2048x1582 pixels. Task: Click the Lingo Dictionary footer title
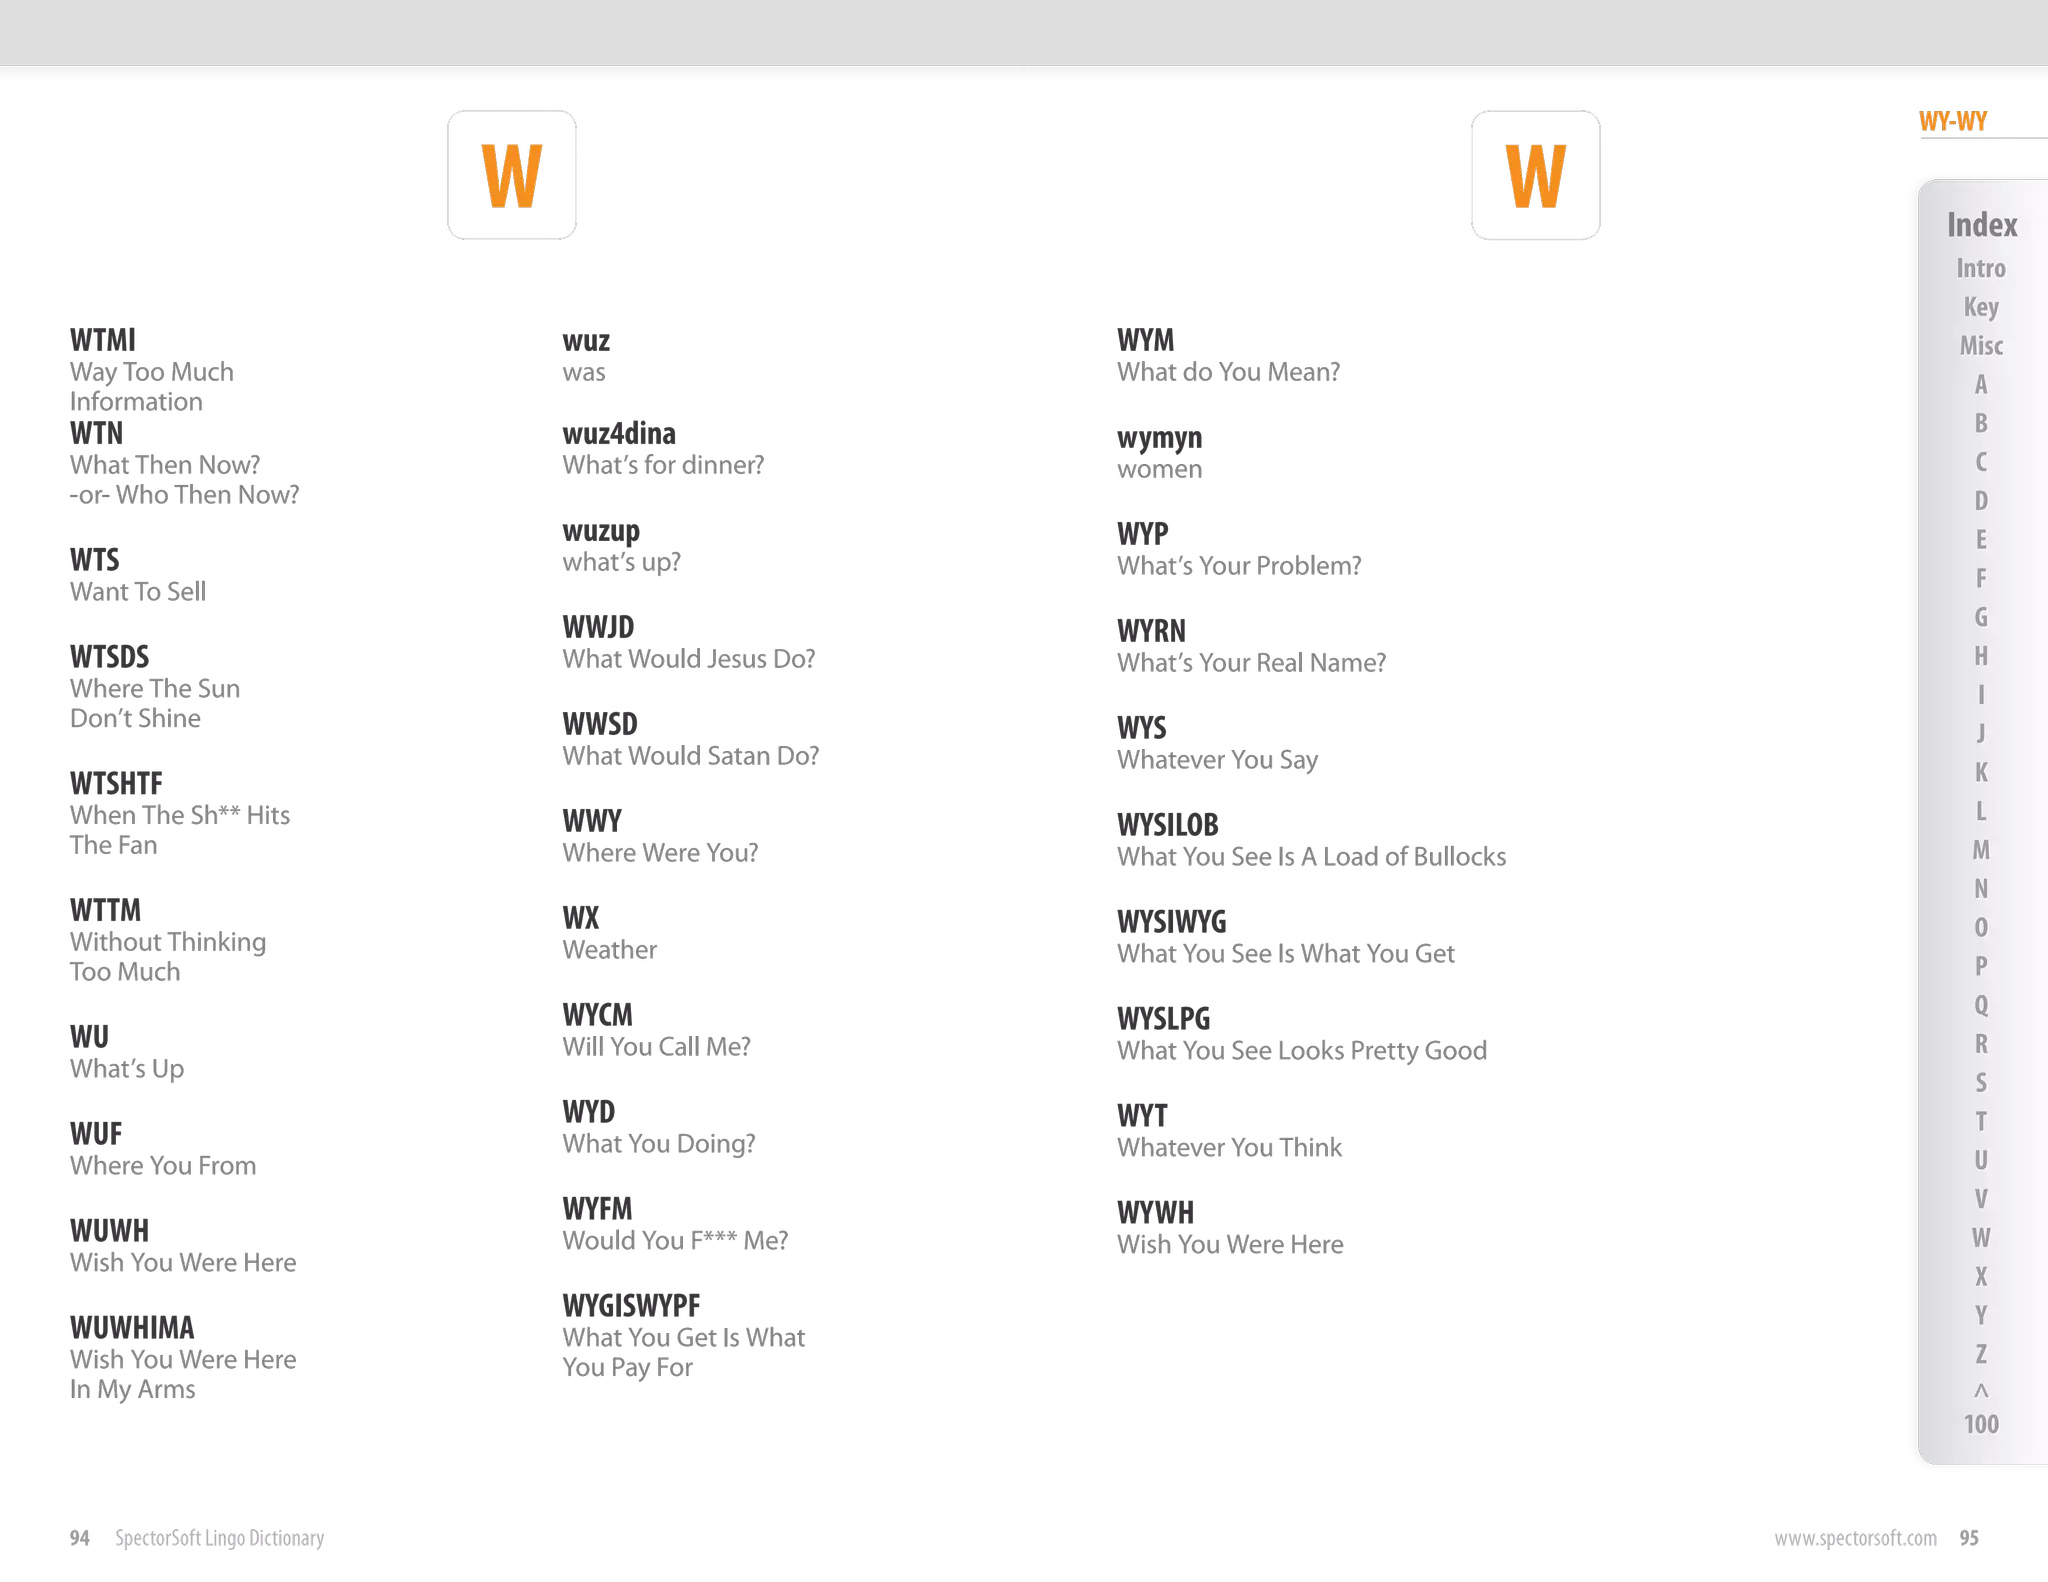click(219, 1539)
